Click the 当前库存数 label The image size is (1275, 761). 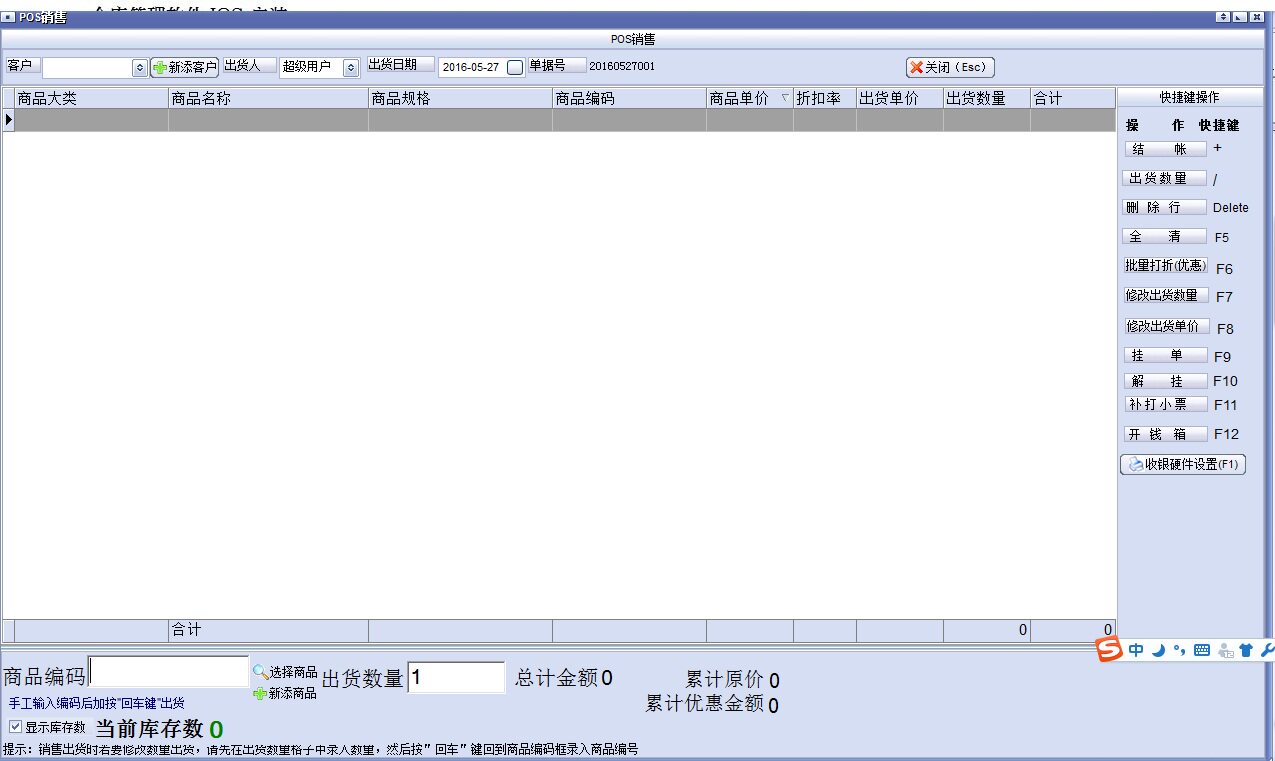pos(149,728)
